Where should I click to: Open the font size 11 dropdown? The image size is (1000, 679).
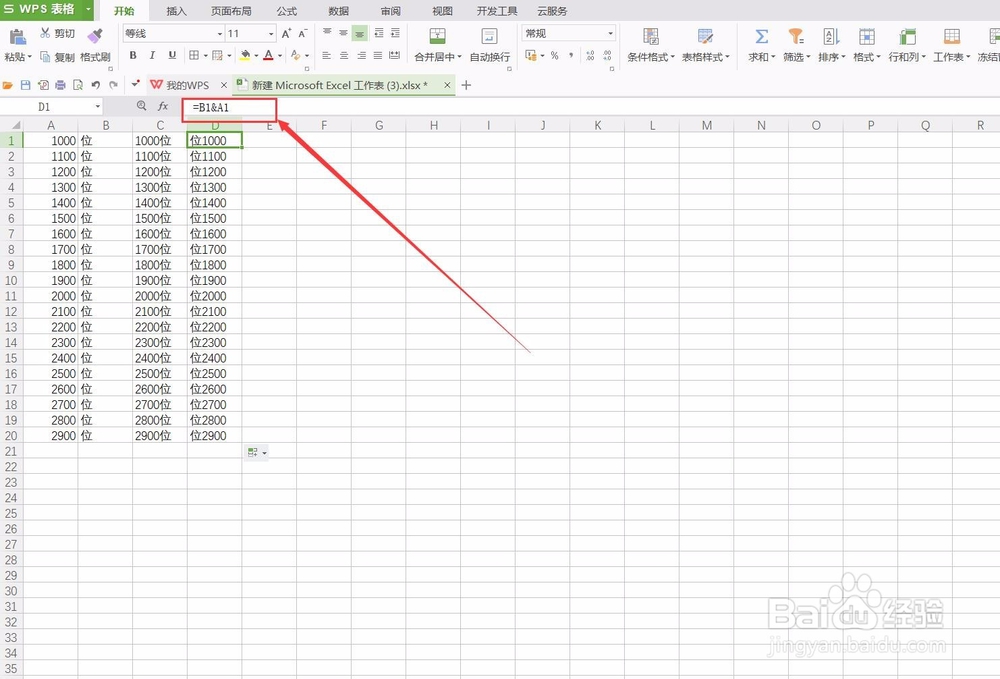pos(271,34)
